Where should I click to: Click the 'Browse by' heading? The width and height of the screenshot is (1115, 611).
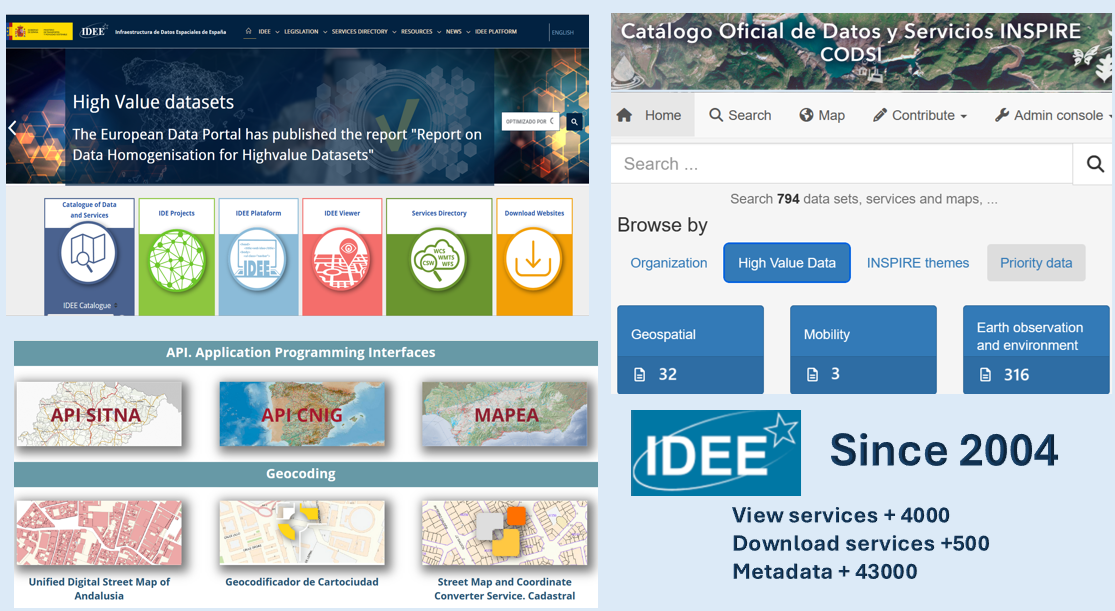click(662, 225)
